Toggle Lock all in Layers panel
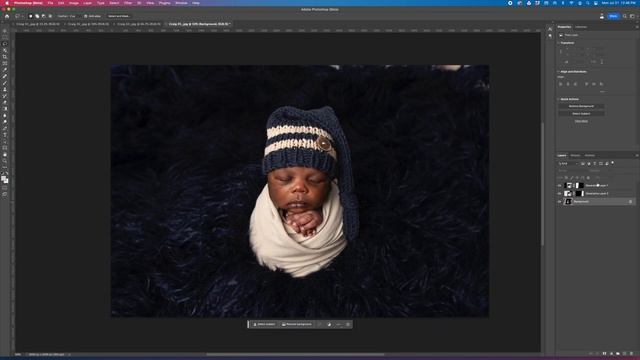This screenshot has height=360, width=640. tap(588, 178)
